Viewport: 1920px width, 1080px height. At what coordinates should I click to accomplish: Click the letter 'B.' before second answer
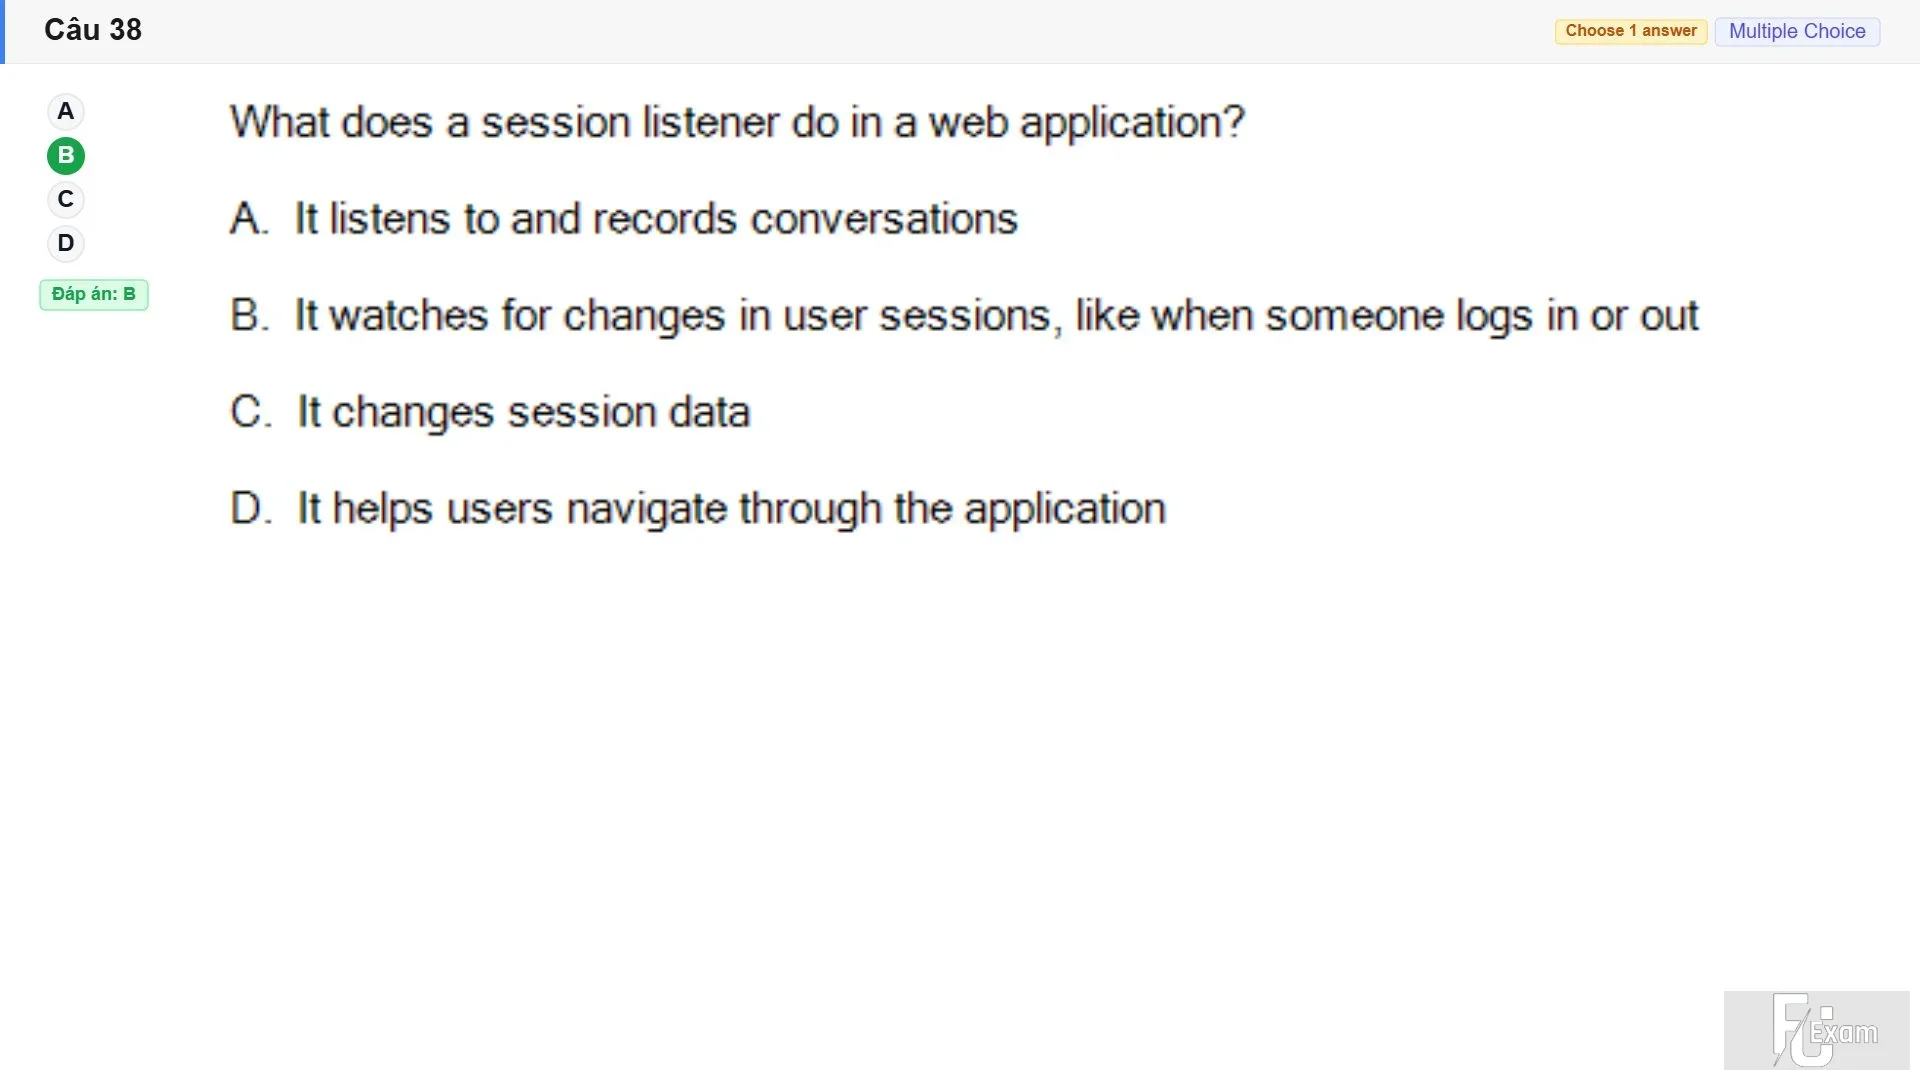(250, 316)
